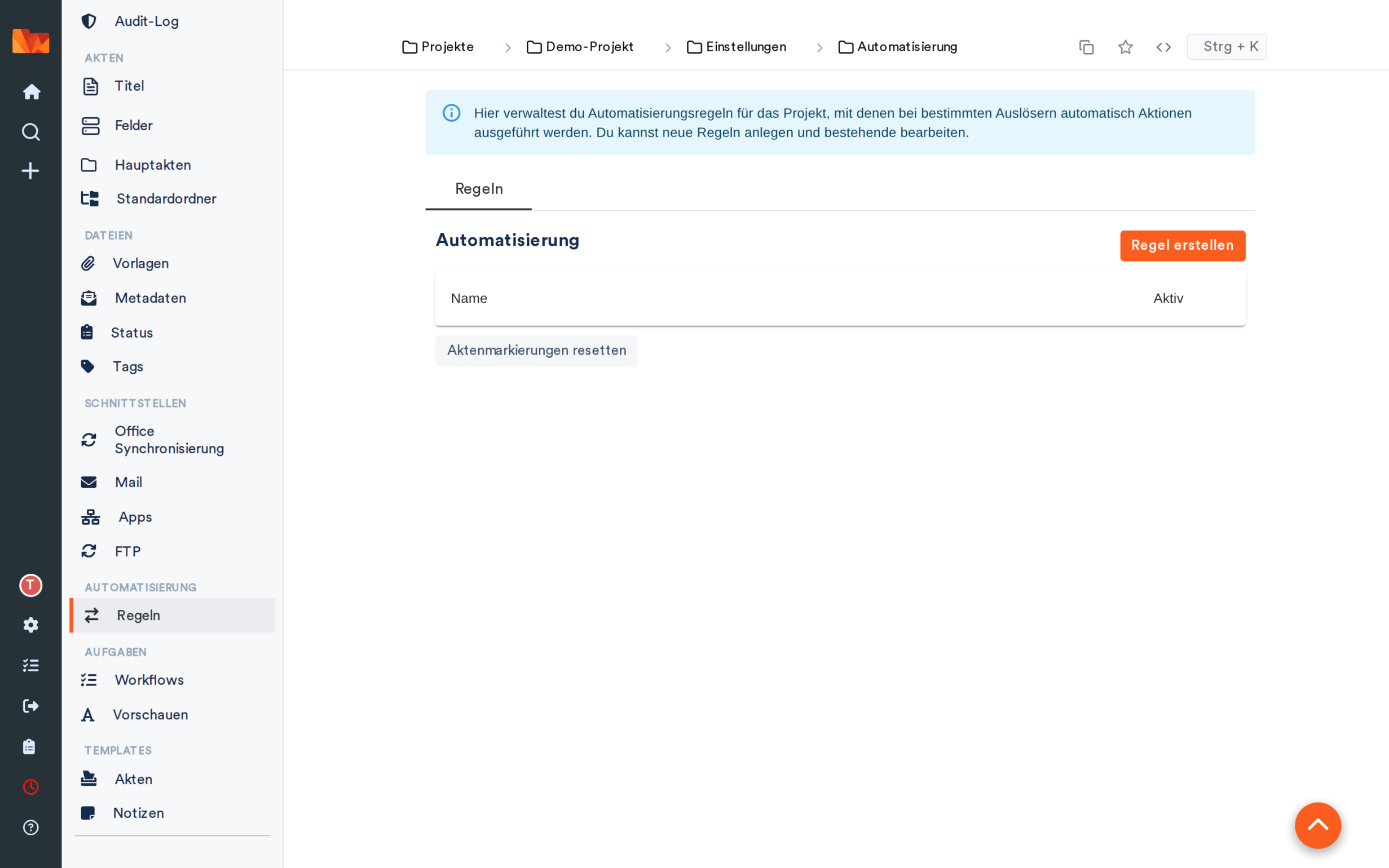The width and height of the screenshot is (1389, 868).
Task: Open Notizen templates in sidebar
Action: coord(172,814)
